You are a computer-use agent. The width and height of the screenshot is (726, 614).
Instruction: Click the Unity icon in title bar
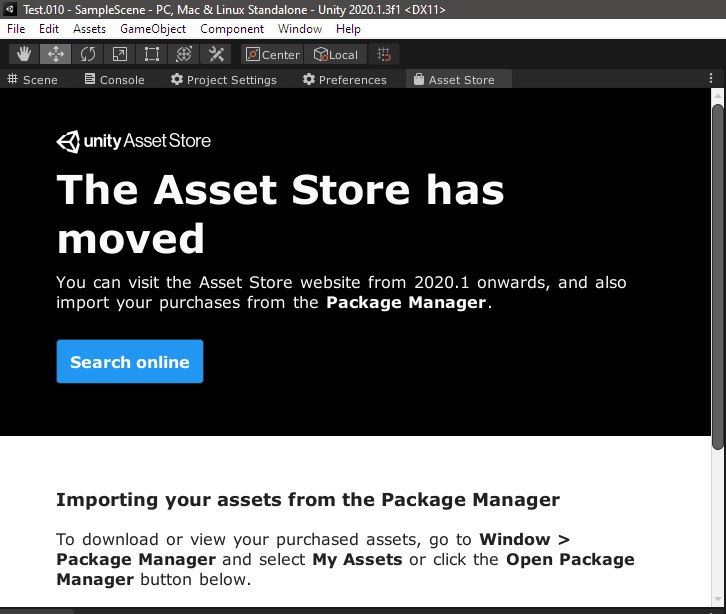coord(10,9)
